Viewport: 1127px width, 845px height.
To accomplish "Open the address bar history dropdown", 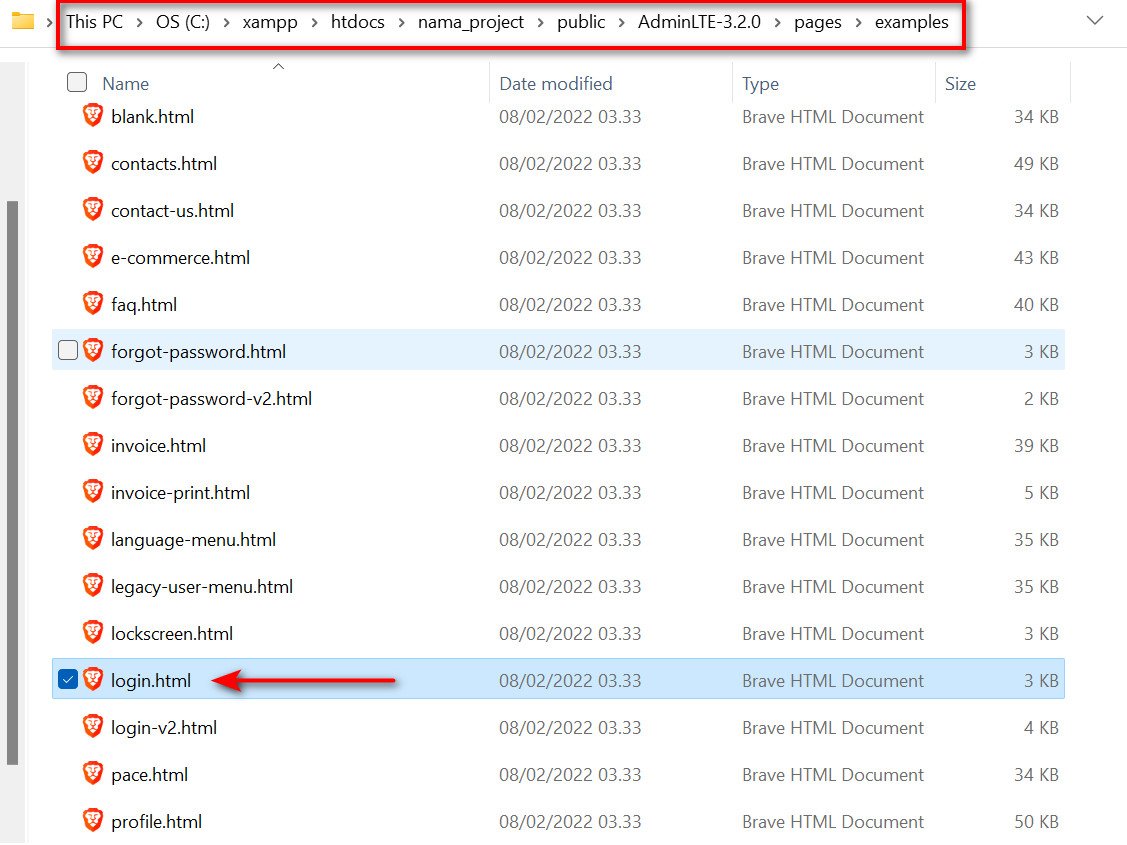I will coord(1095,21).
